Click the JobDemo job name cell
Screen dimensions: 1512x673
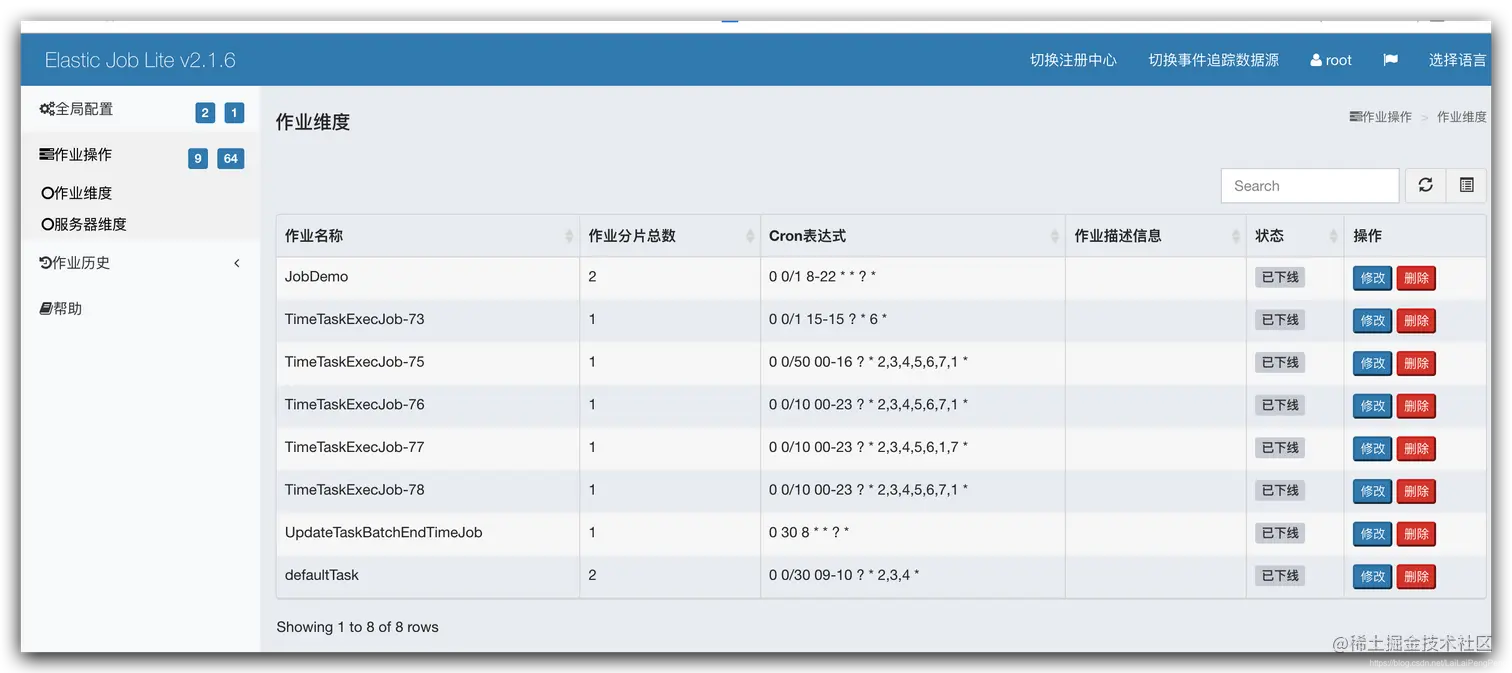click(x=428, y=277)
